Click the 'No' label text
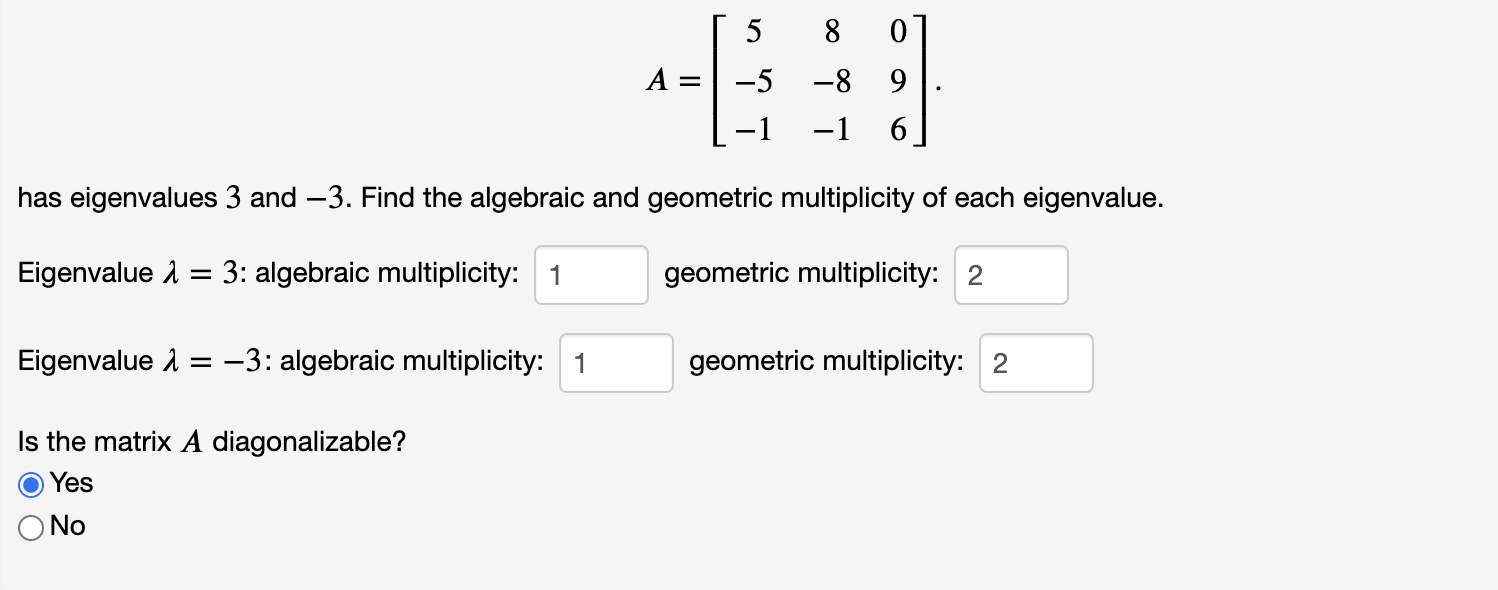Screen dimensions: 1498x590 pos(66,526)
